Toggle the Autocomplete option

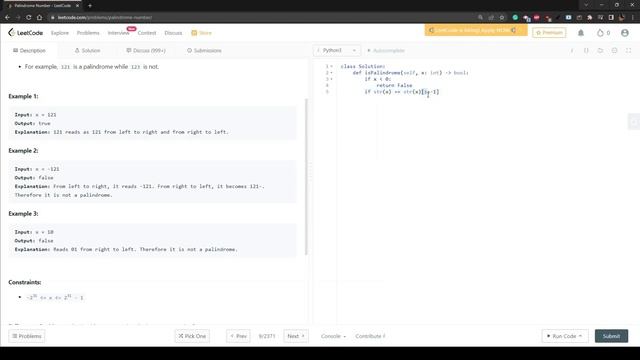[x=386, y=51]
